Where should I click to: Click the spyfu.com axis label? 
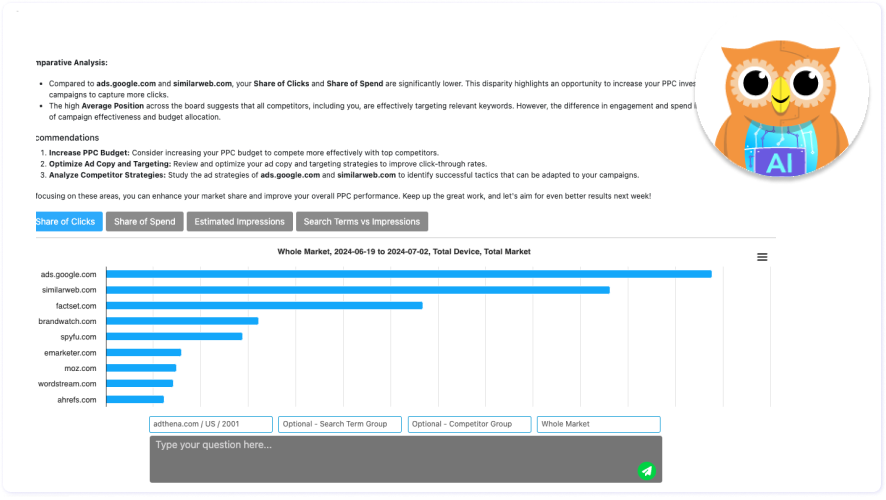coord(78,337)
